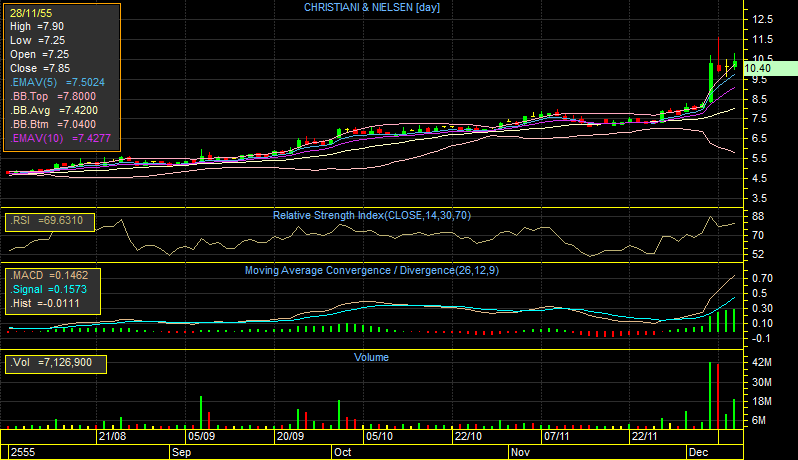Click the 3.5 price axis label
This screenshot has height=460, width=798.
pos(759,198)
